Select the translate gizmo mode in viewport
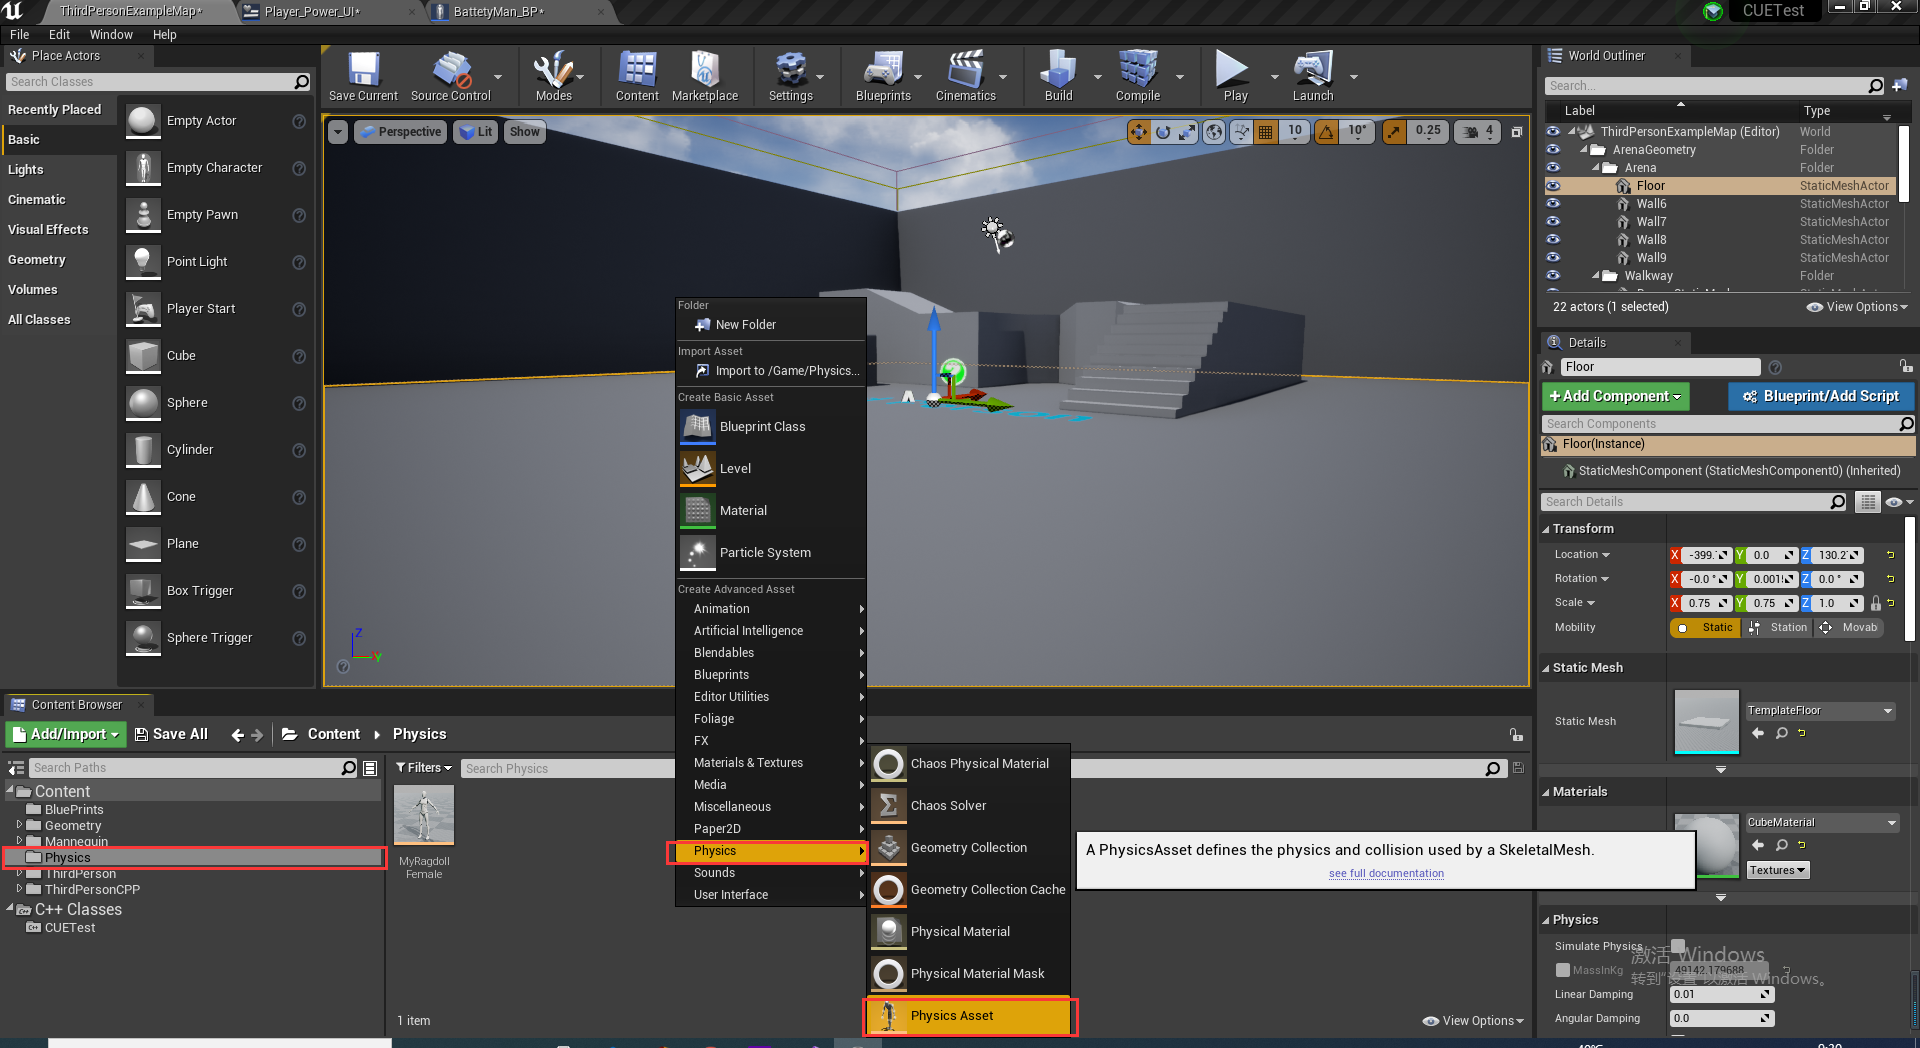1920x1048 pixels. 1139,132
